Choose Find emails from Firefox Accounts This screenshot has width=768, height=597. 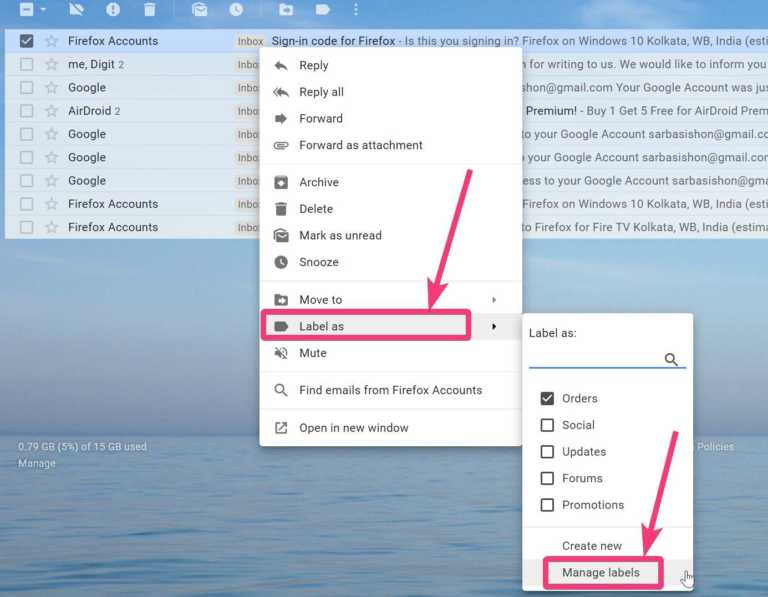[x=390, y=390]
